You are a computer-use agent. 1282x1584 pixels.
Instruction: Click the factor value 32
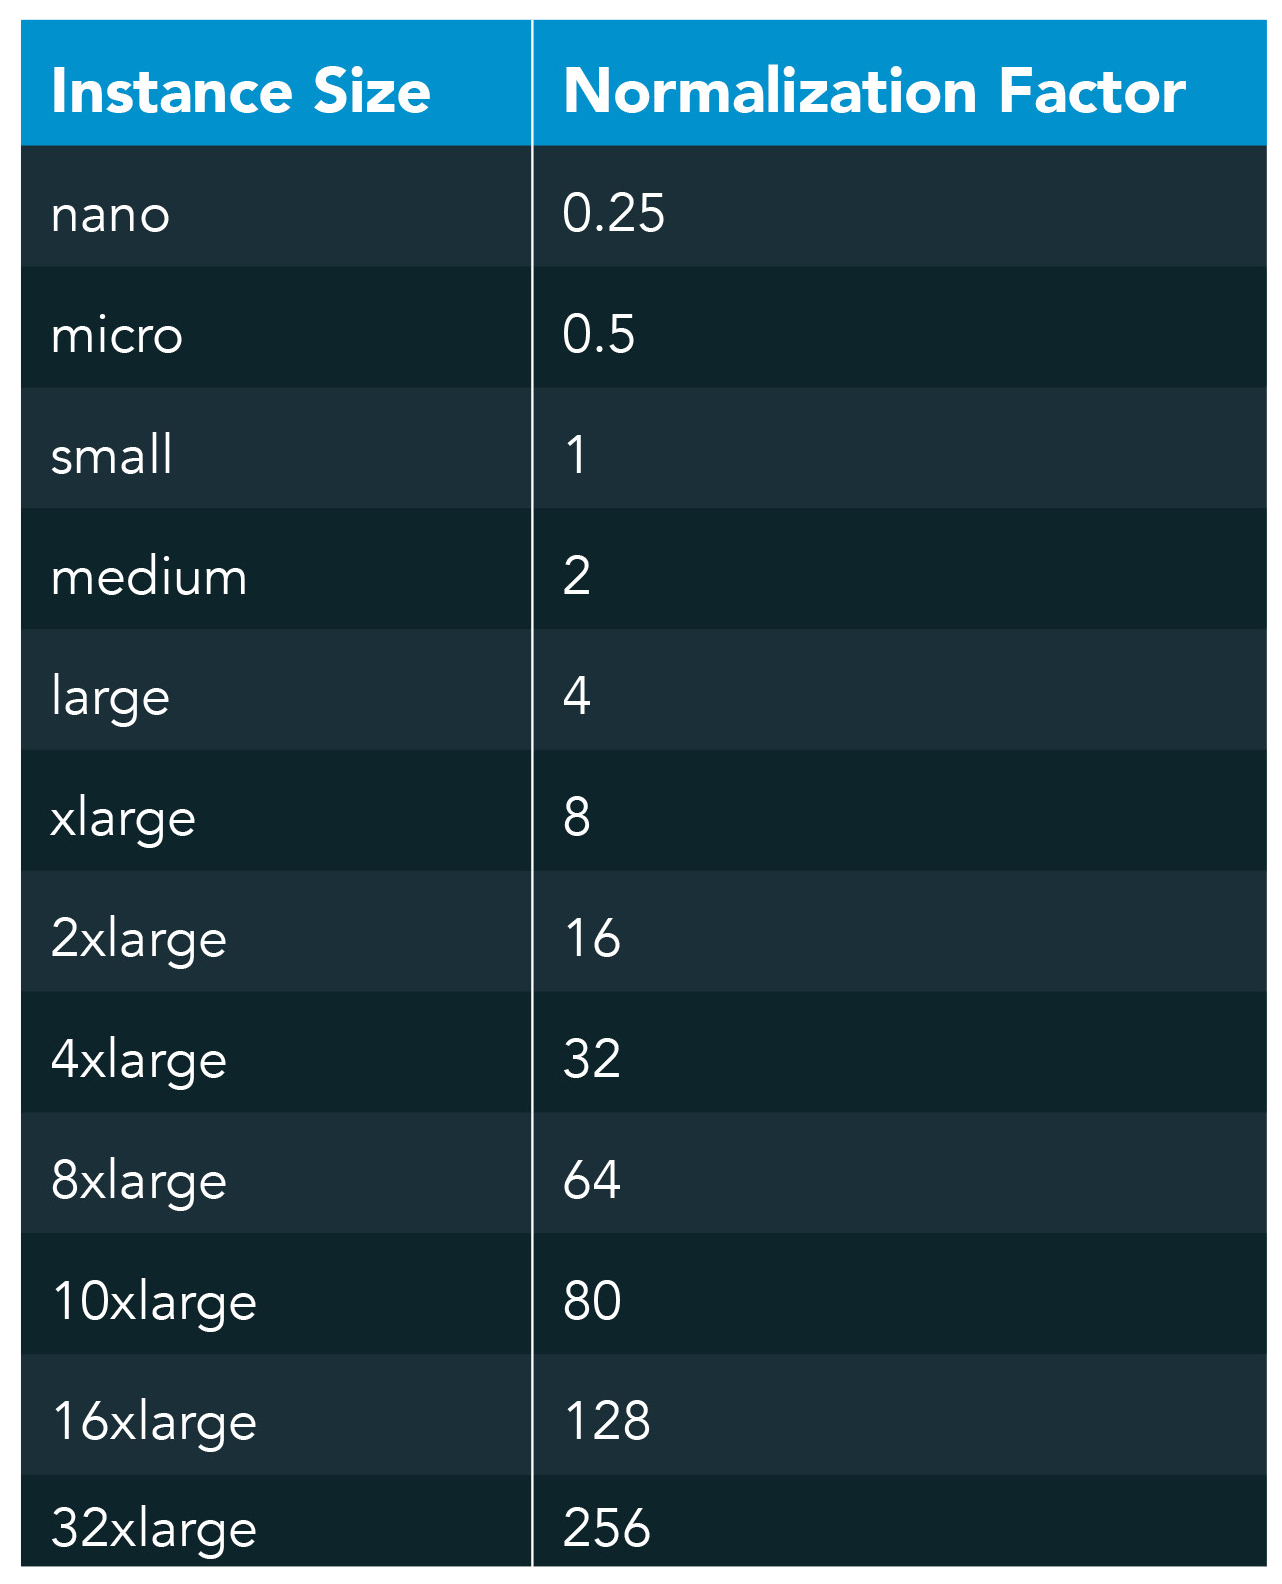[x=592, y=1059]
